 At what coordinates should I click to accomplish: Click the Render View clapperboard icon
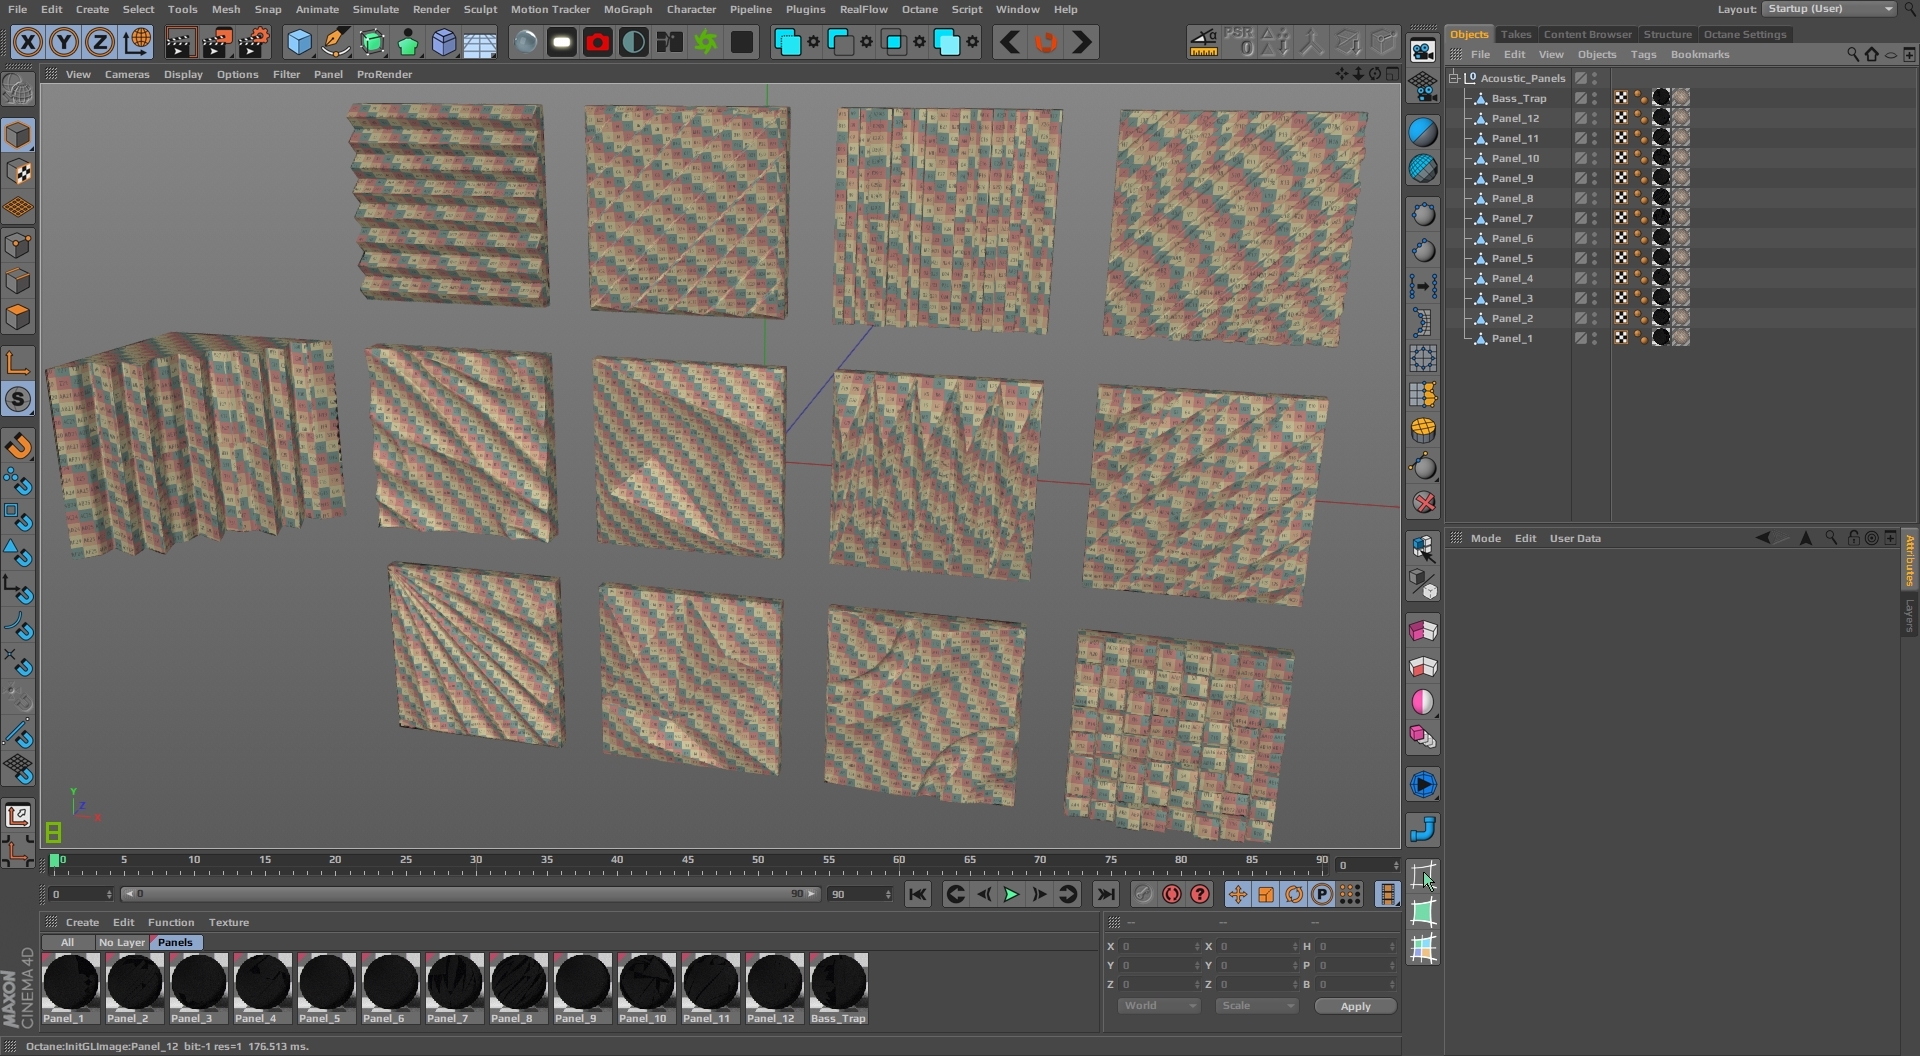[180, 43]
